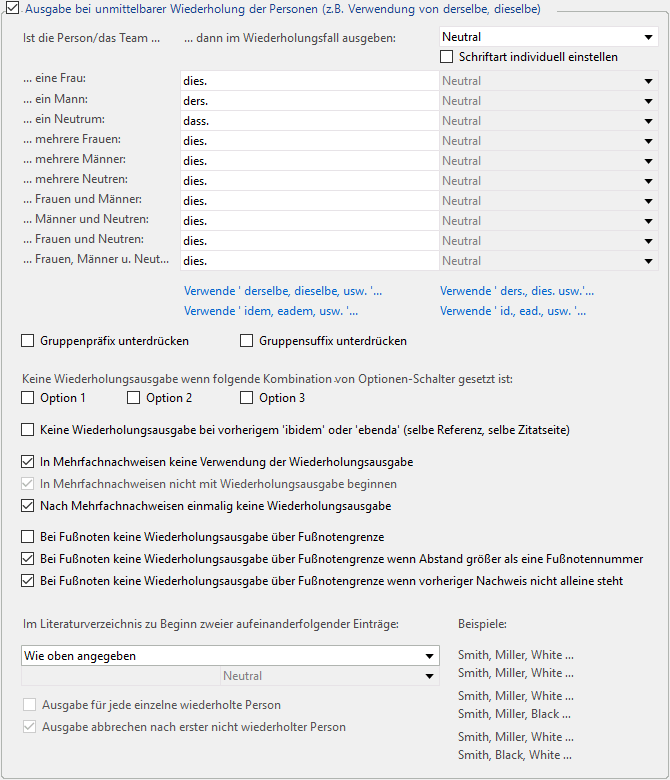Uncheck 'Ausgabe bei unmittelbarer Wiederholung der Personen'
This screenshot has height=780, width=670.
point(12,8)
